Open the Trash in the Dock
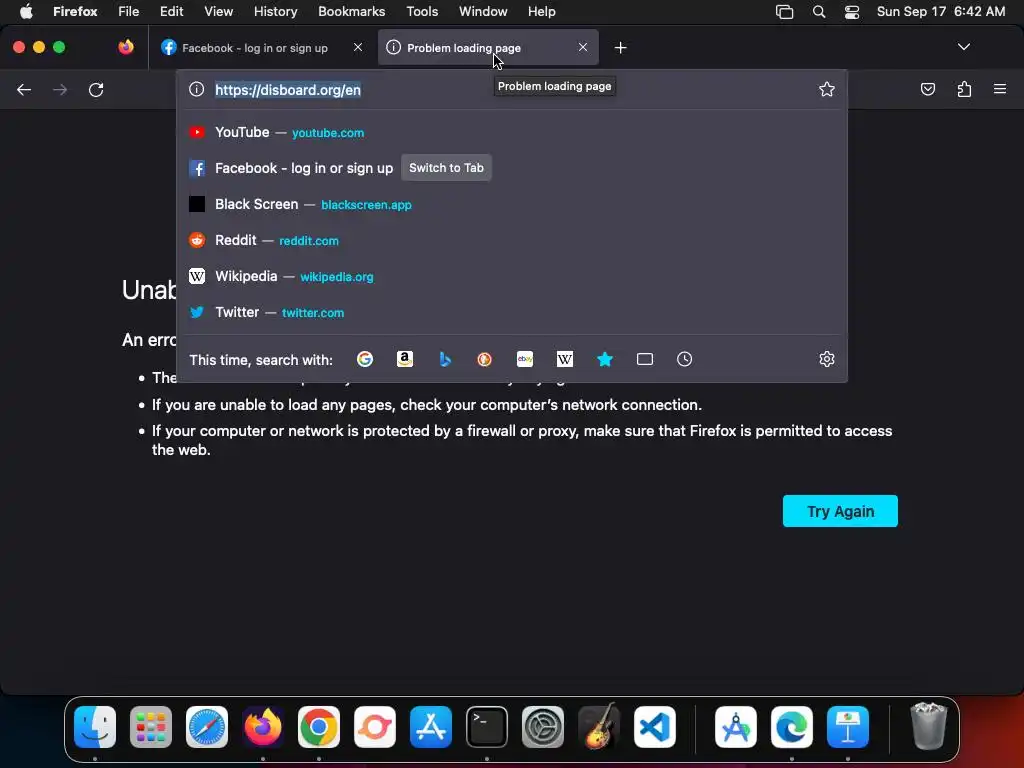 pyautogui.click(x=928, y=726)
